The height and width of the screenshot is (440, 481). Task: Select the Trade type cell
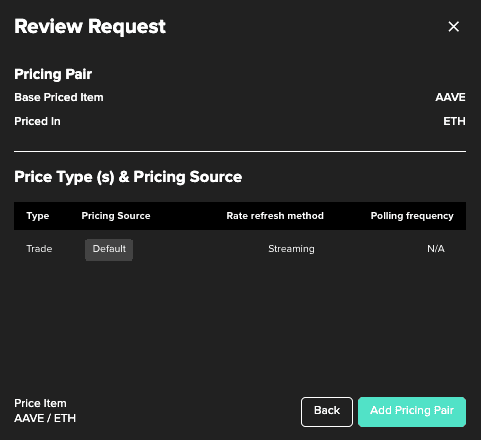[x=39, y=249]
